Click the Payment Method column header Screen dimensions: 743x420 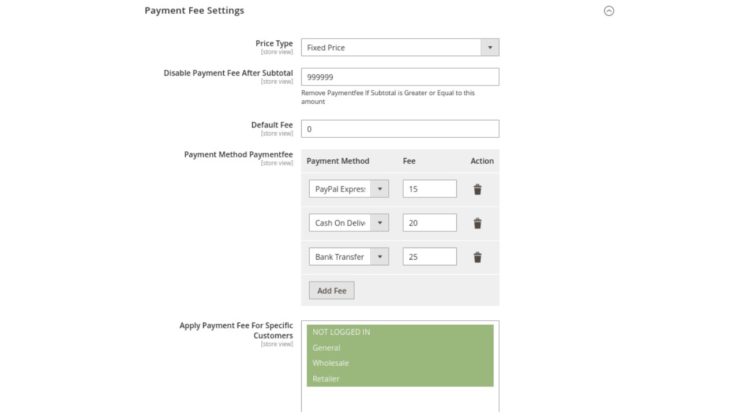(338, 161)
